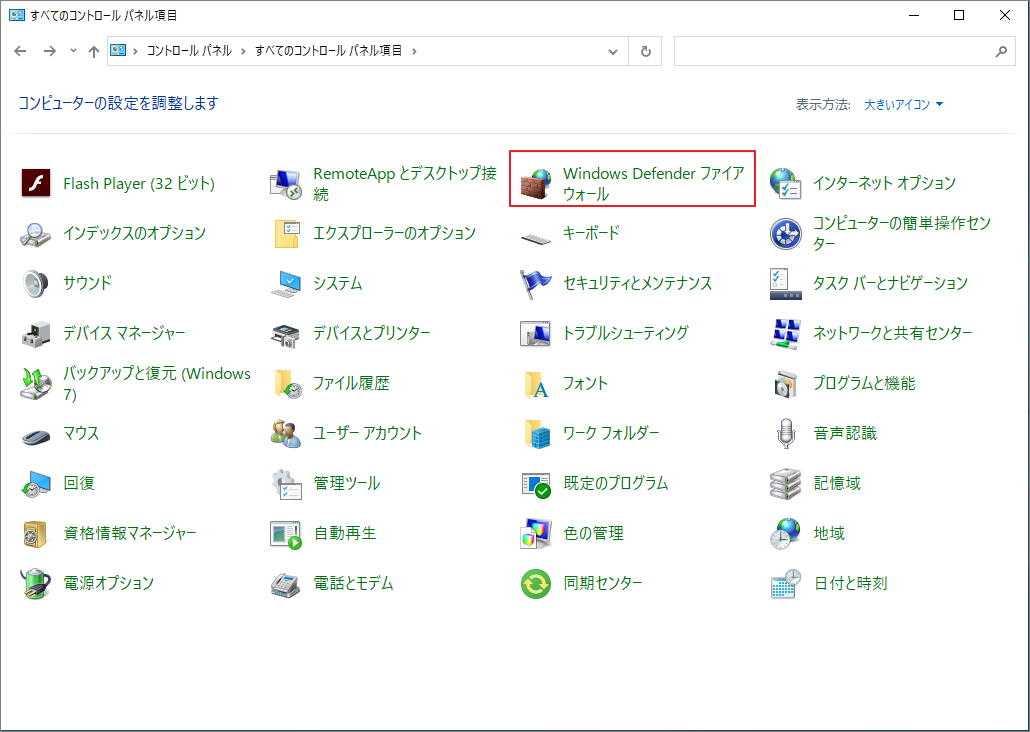Click the 色の管理 color monitor icon
1030x732 pixels.
click(x=536, y=533)
